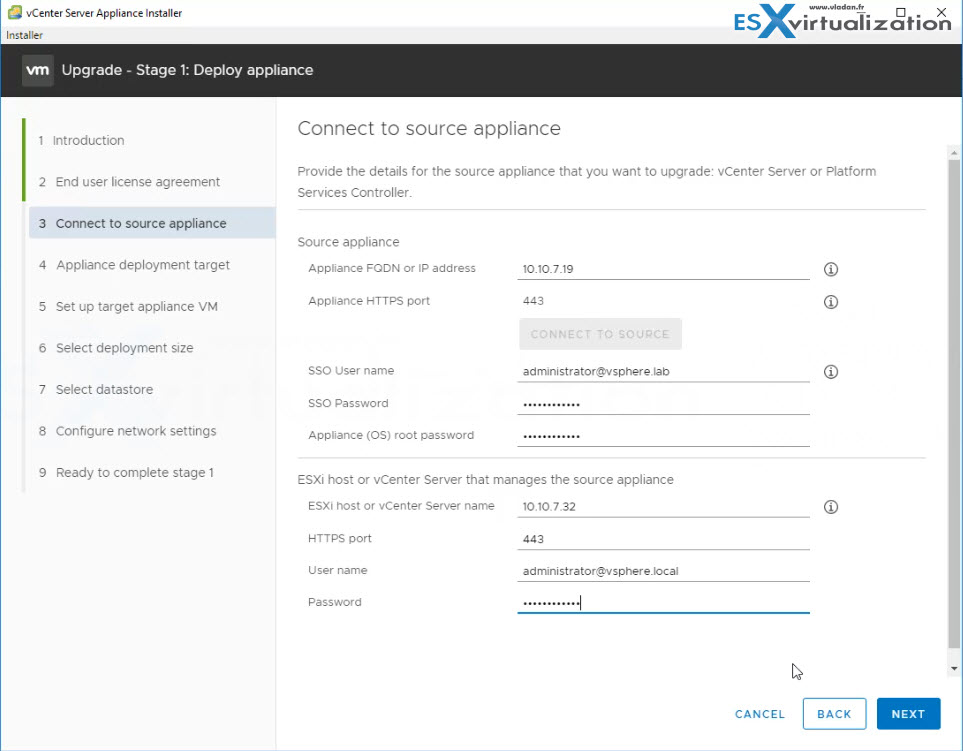Click the ESXi host or vCenter Server name field
The width and height of the screenshot is (963, 751).
pyautogui.click(x=663, y=507)
